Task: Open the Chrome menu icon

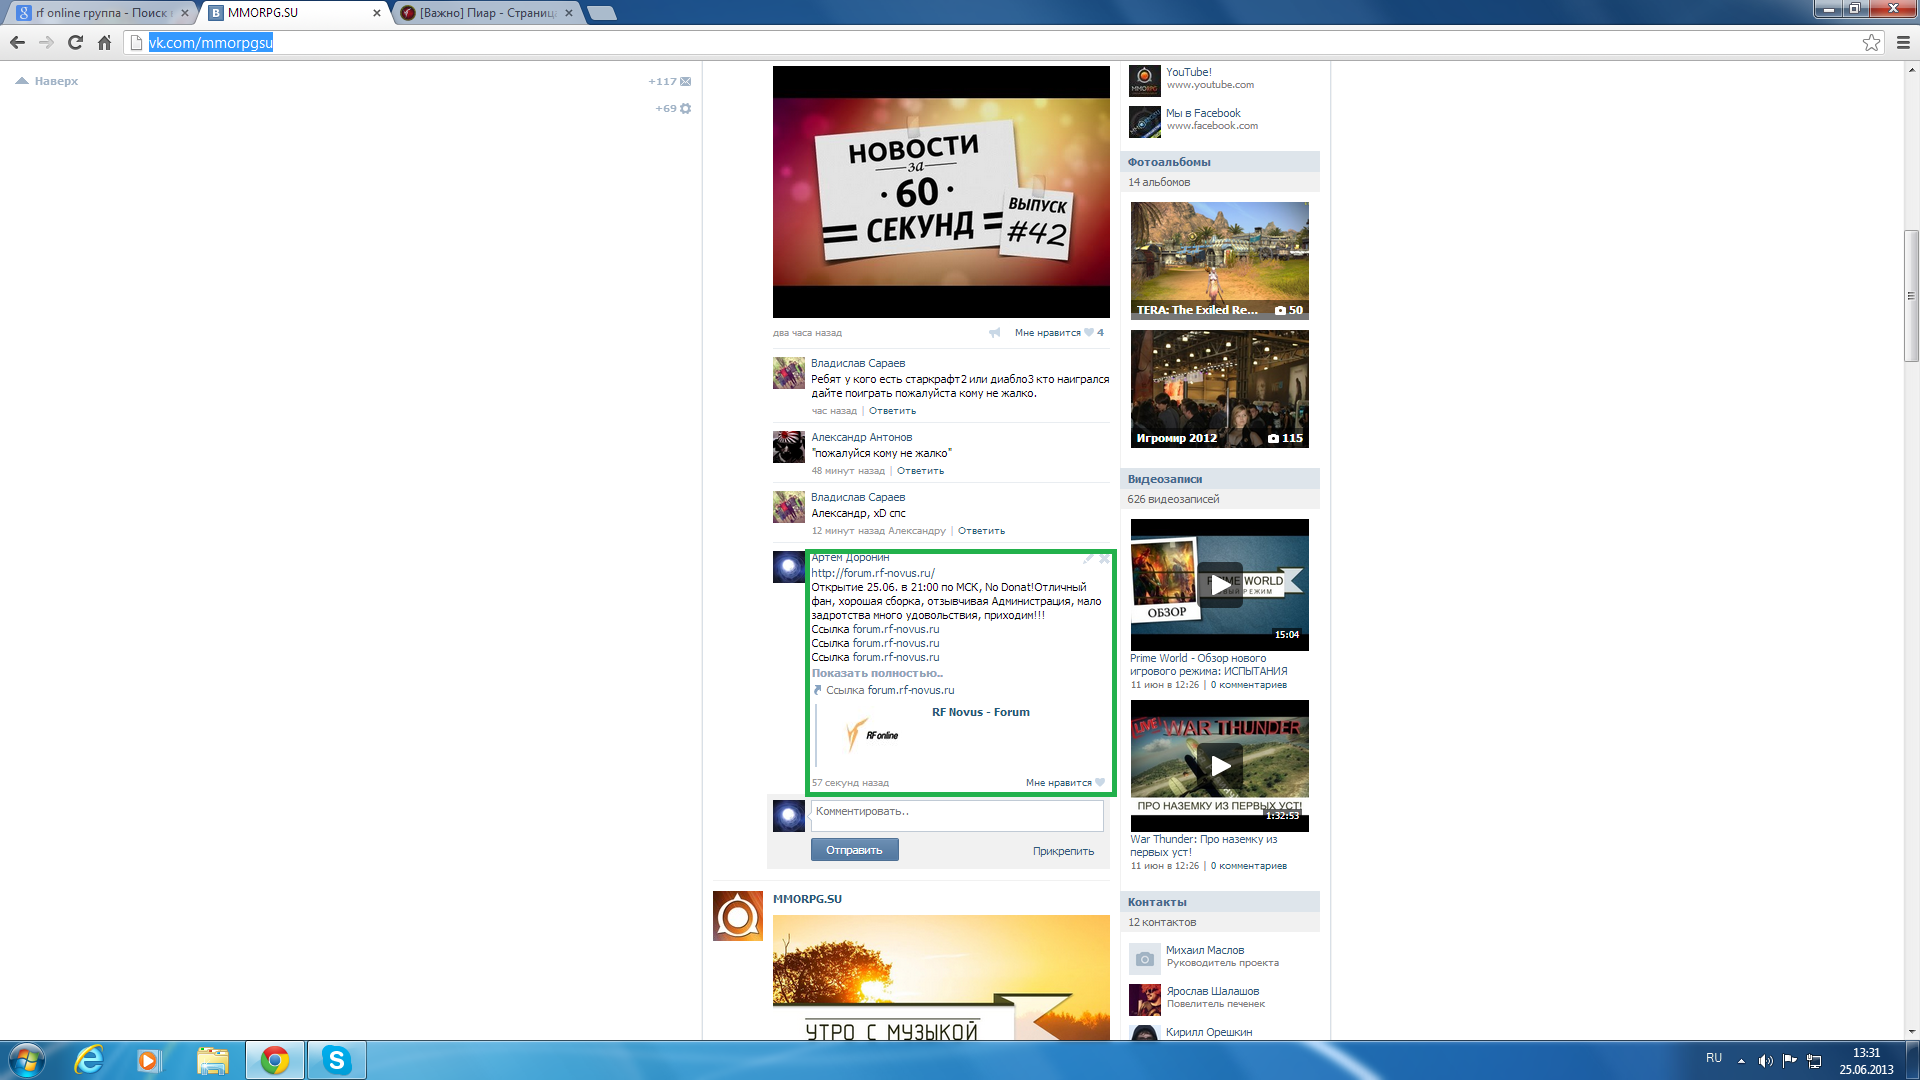Action: click(x=1903, y=42)
